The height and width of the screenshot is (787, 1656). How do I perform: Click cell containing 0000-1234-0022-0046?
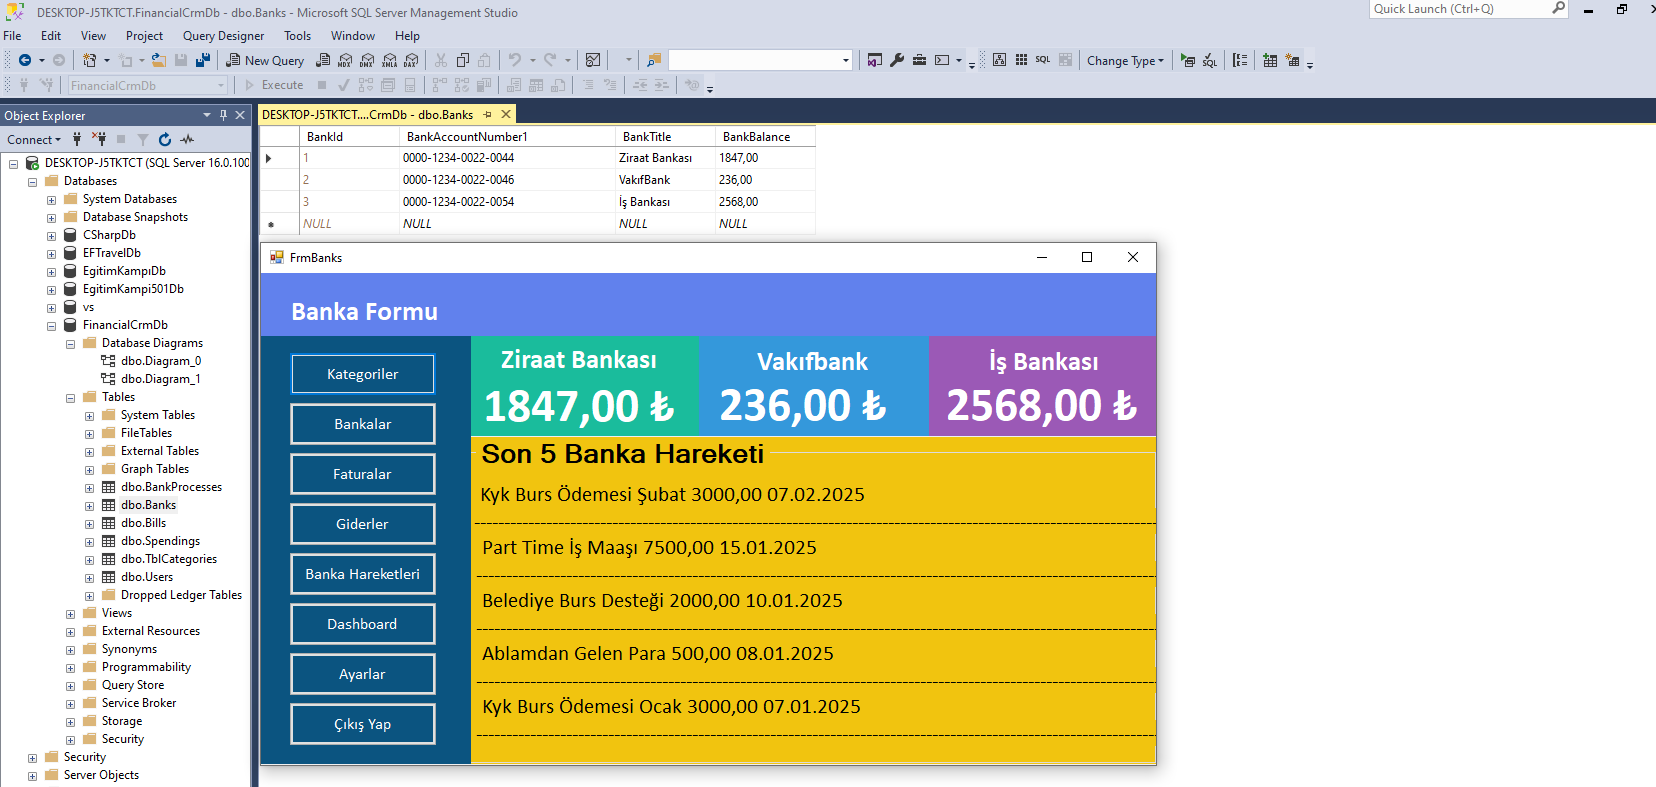point(507,180)
